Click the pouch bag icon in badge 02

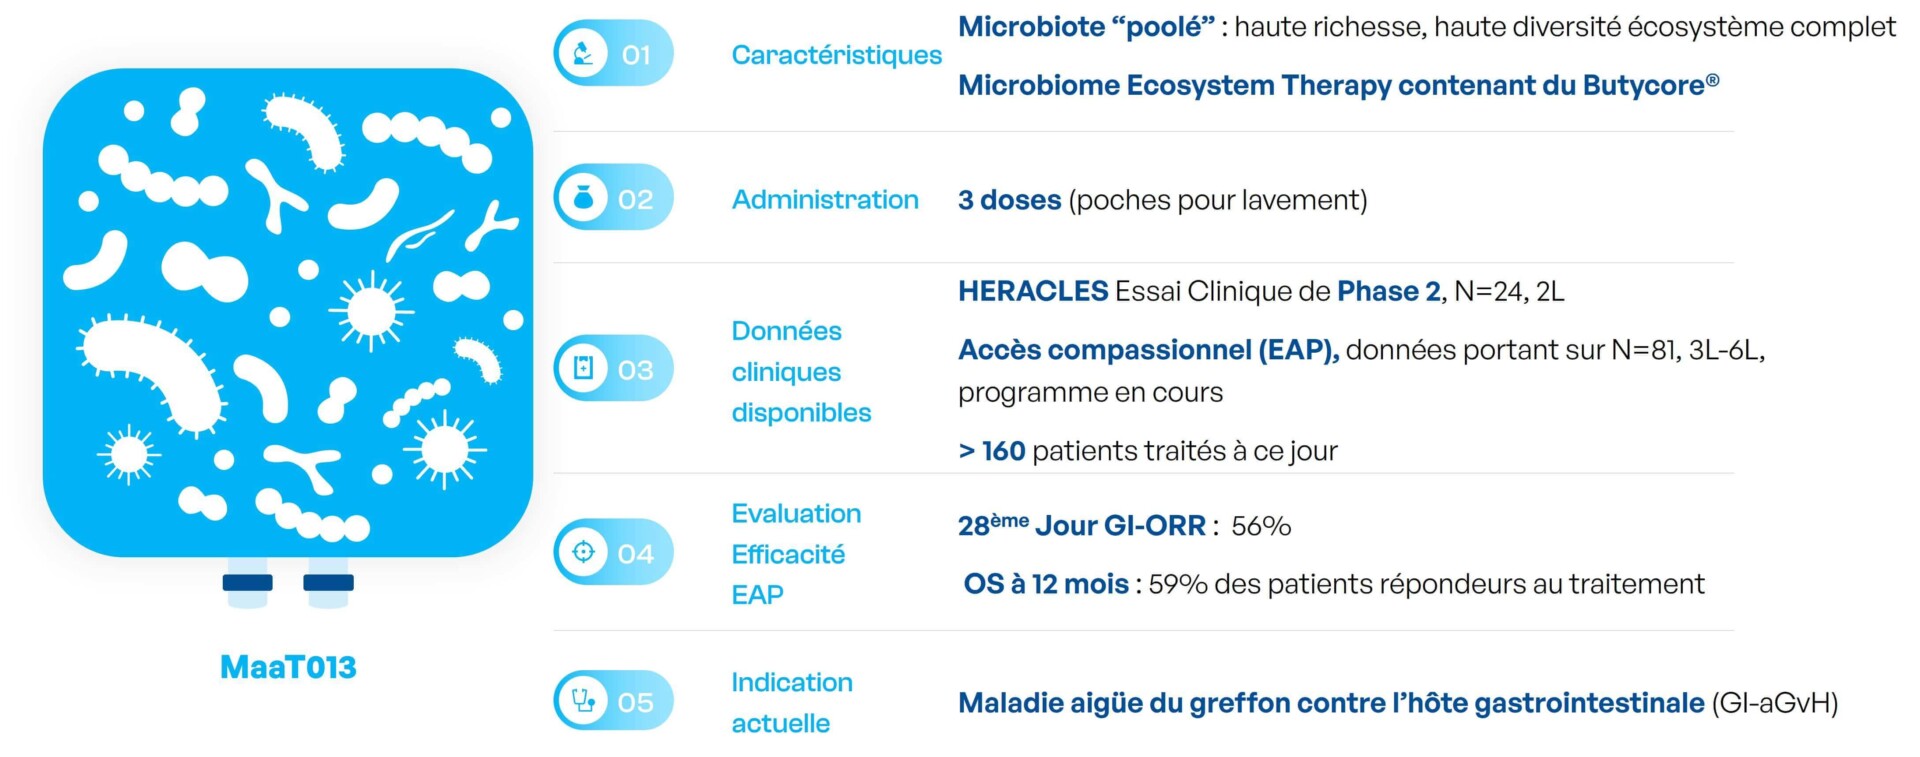[x=583, y=198]
